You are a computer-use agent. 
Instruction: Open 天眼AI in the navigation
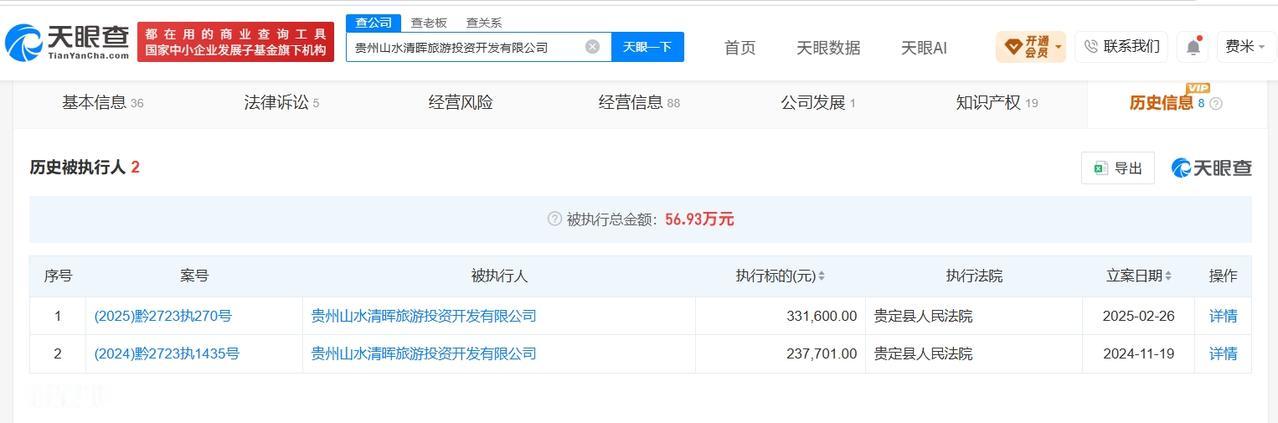coord(924,47)
